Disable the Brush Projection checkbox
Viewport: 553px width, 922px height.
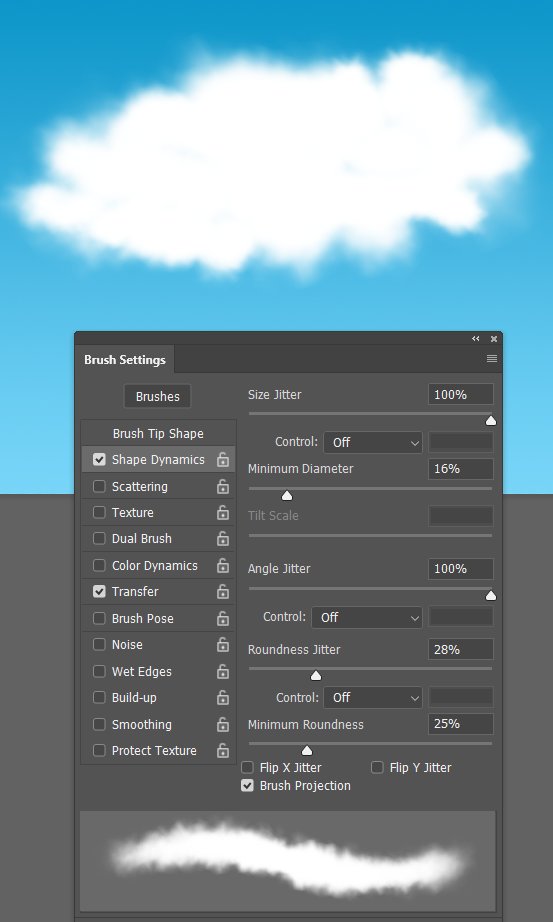point(248,786)
